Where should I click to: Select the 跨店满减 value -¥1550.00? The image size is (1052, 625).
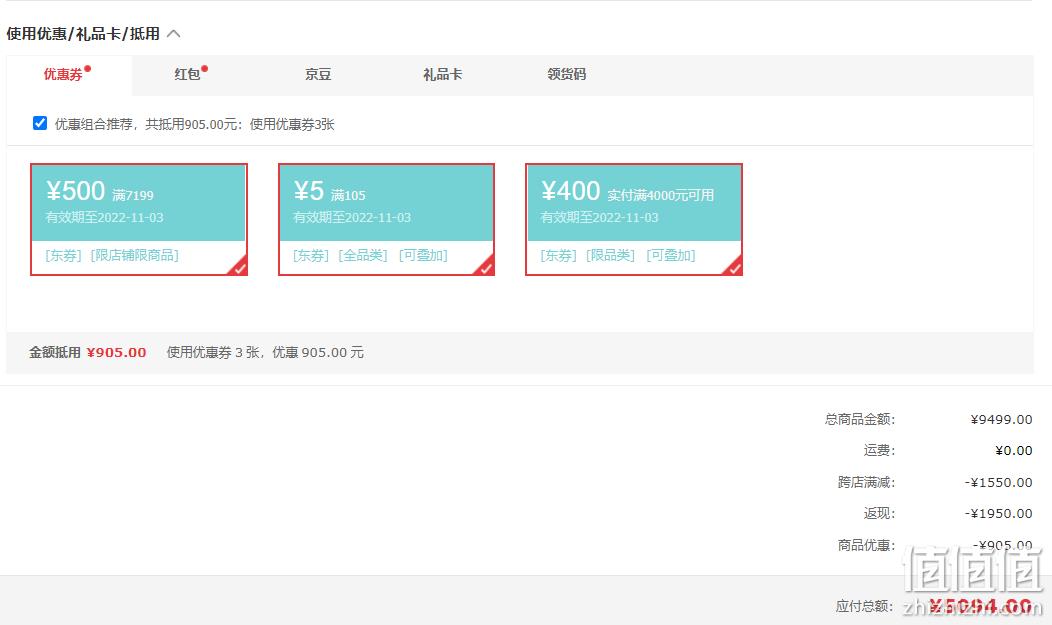click(x=999, y=482)
